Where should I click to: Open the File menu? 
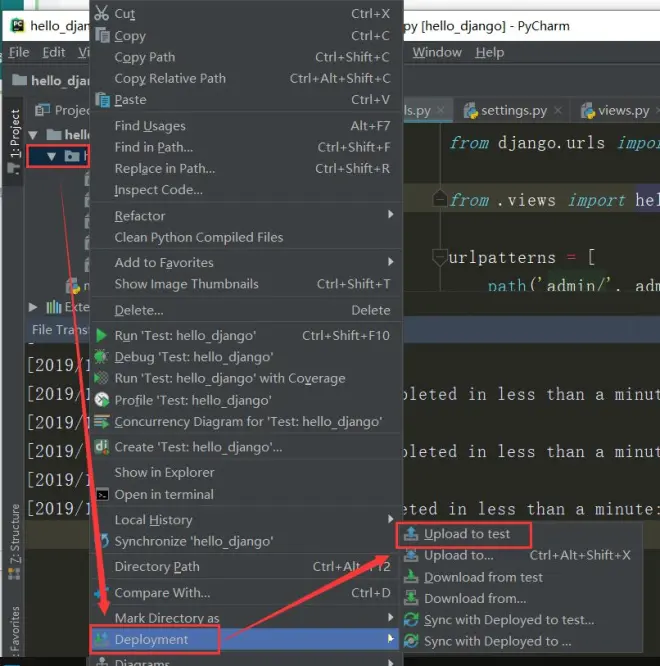[19, 52]
